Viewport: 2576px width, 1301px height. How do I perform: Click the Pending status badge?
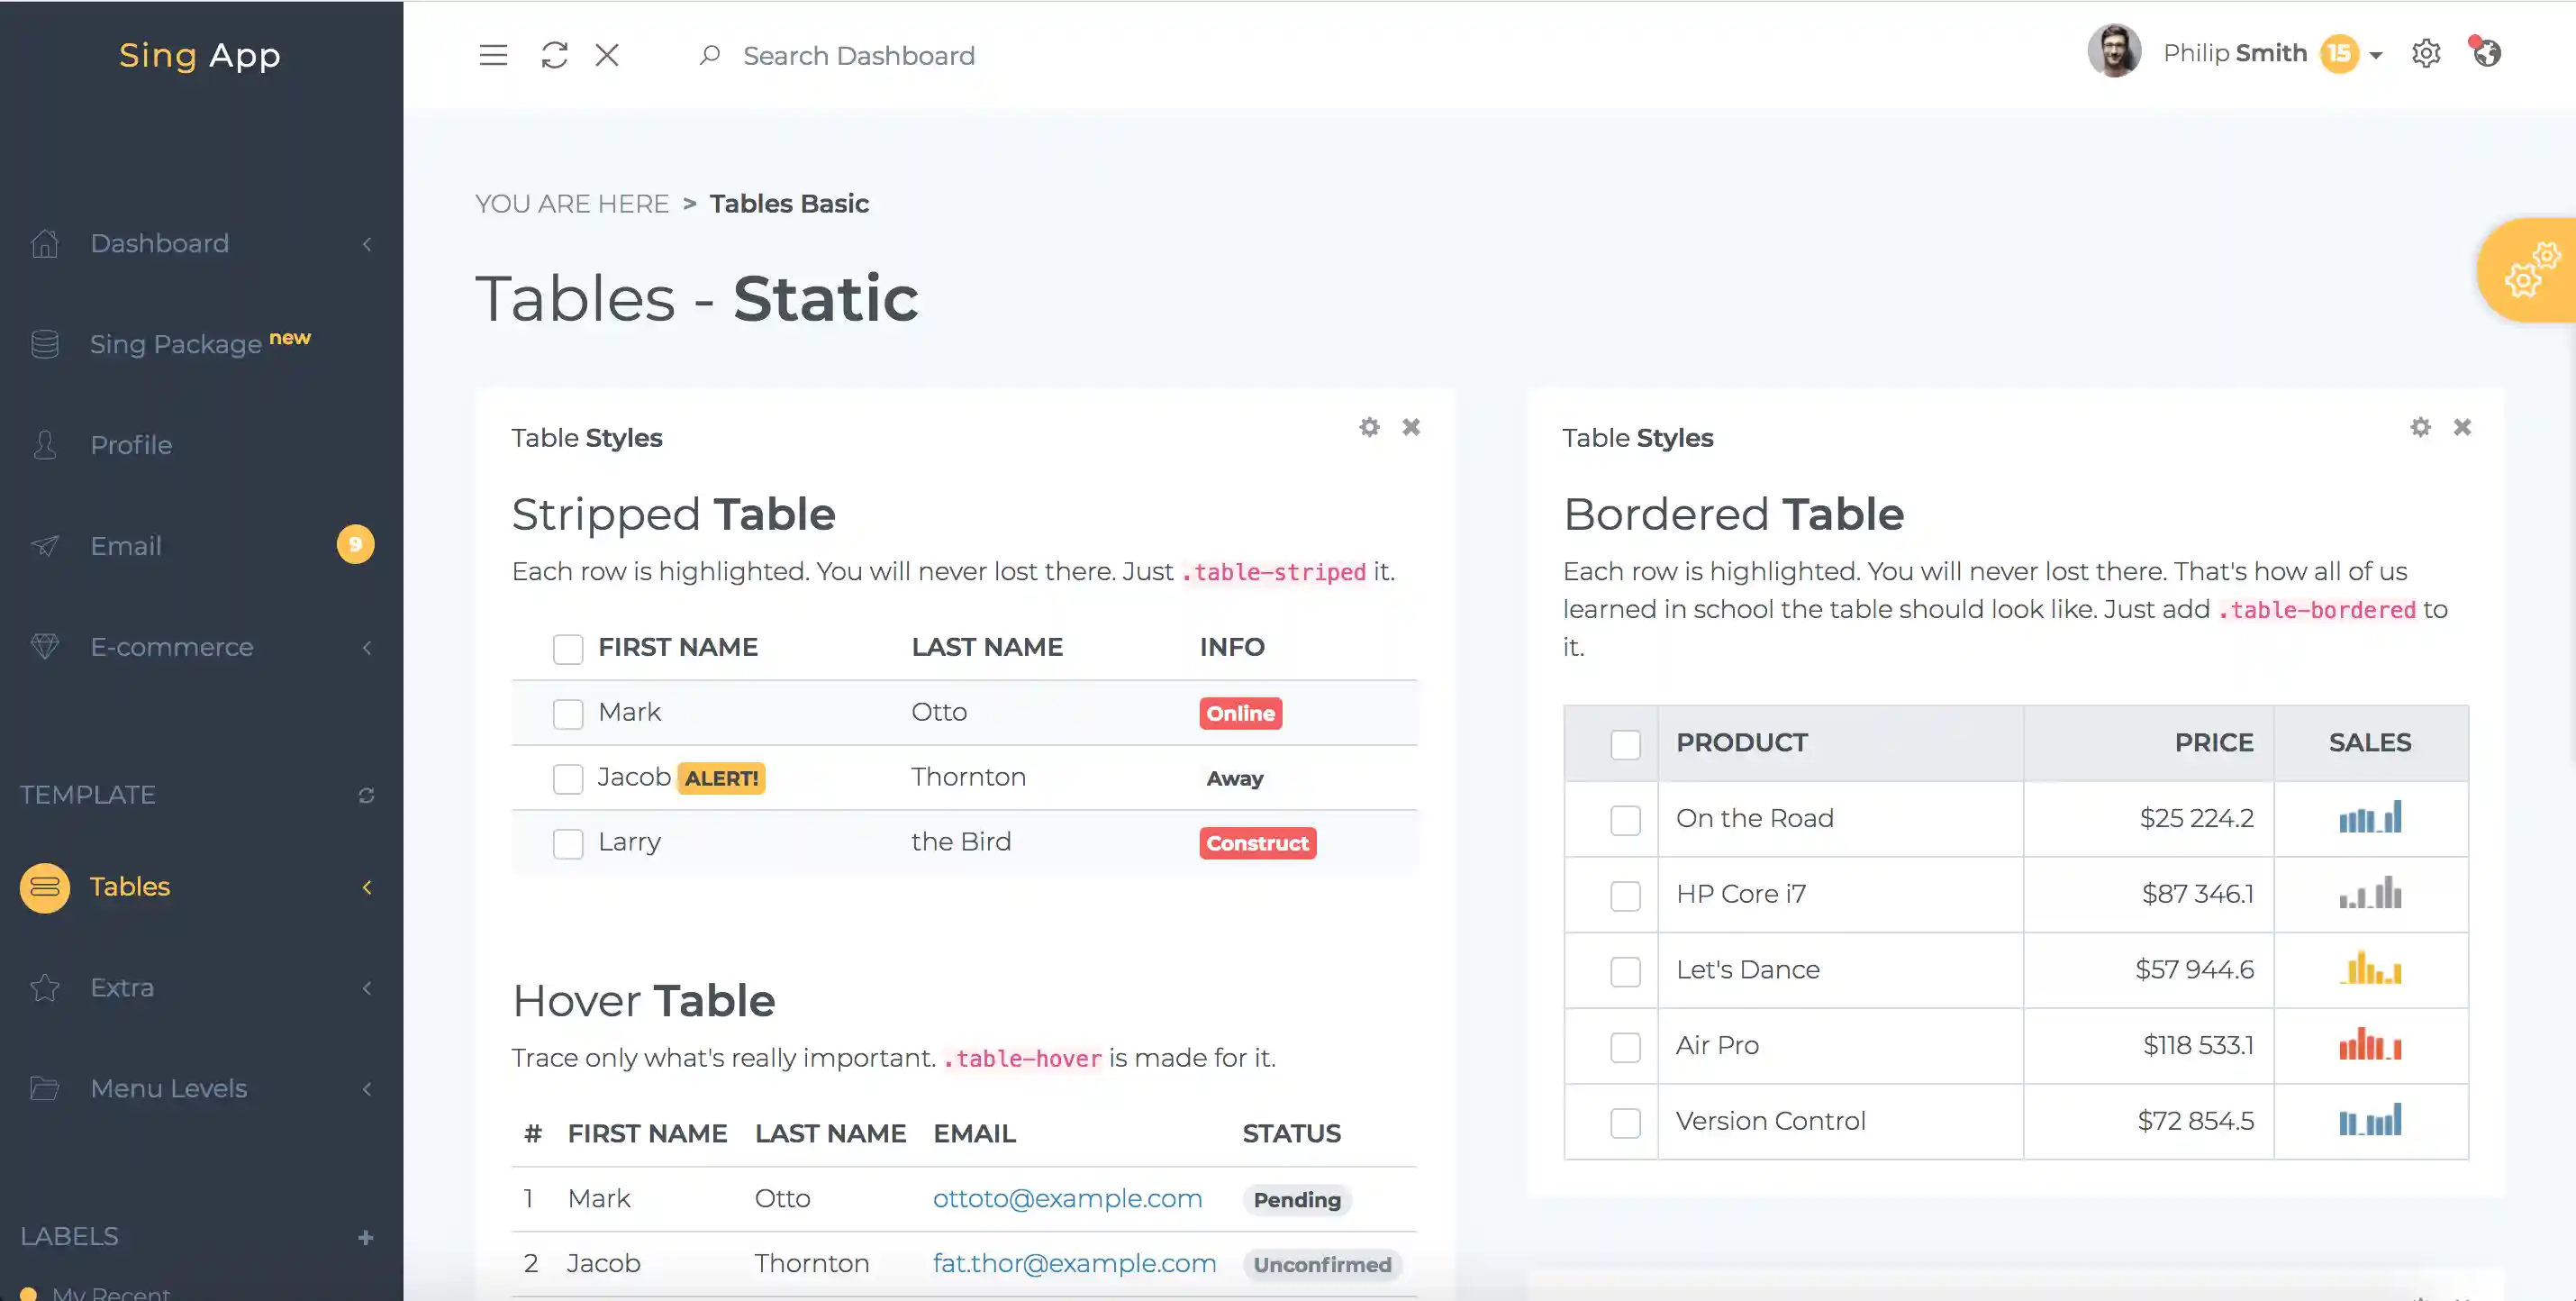click(1297, 1199)
